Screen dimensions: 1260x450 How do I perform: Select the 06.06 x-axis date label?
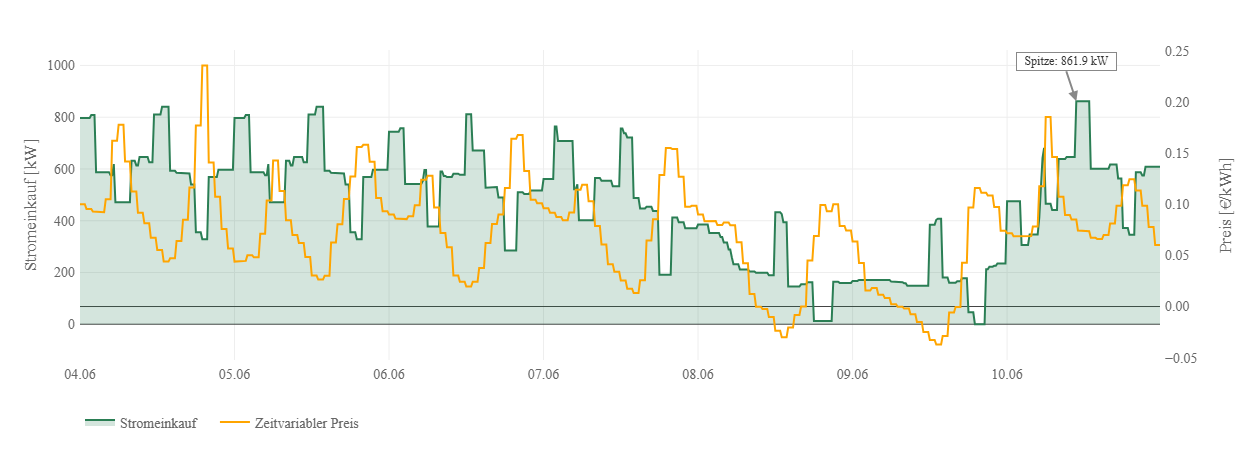(x=388, y=375)
